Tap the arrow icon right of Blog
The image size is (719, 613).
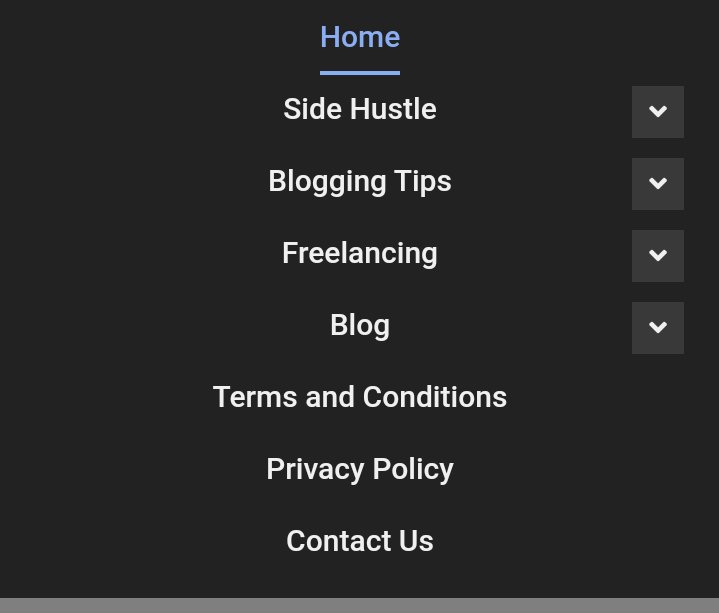[x=657, y=327]
